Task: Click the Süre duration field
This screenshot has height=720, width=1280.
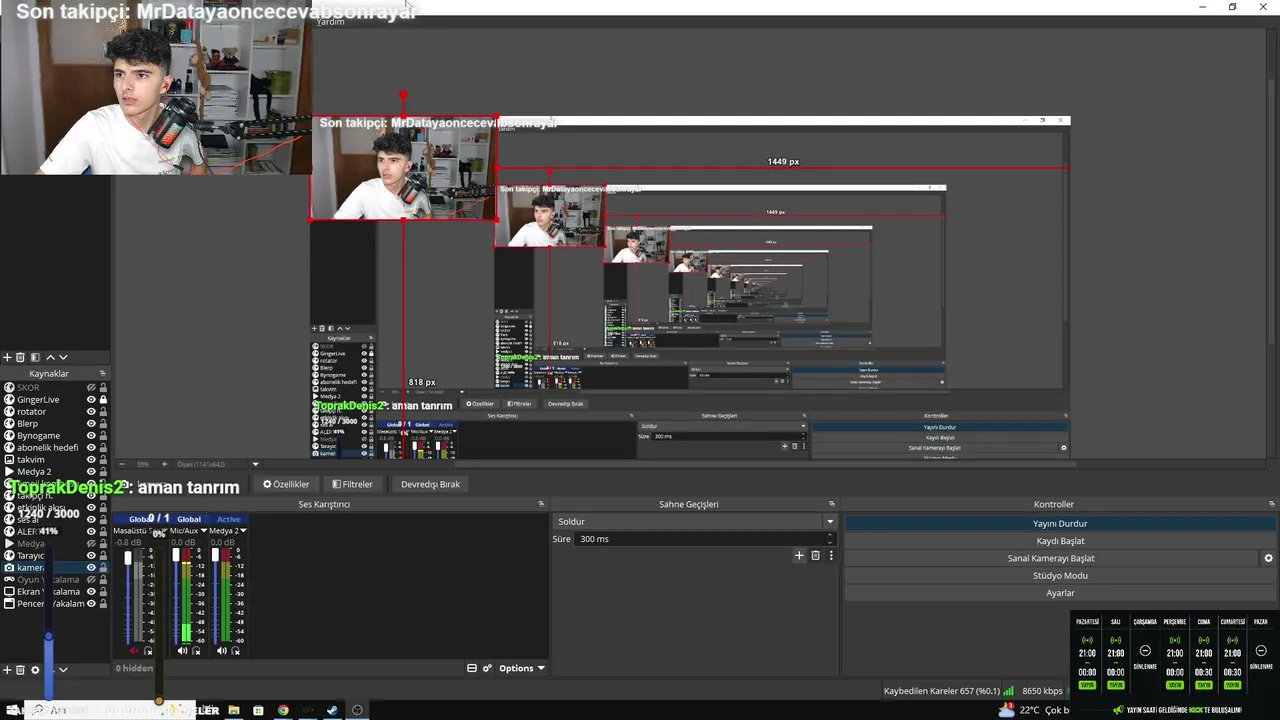Action: [x=705, y=539]
